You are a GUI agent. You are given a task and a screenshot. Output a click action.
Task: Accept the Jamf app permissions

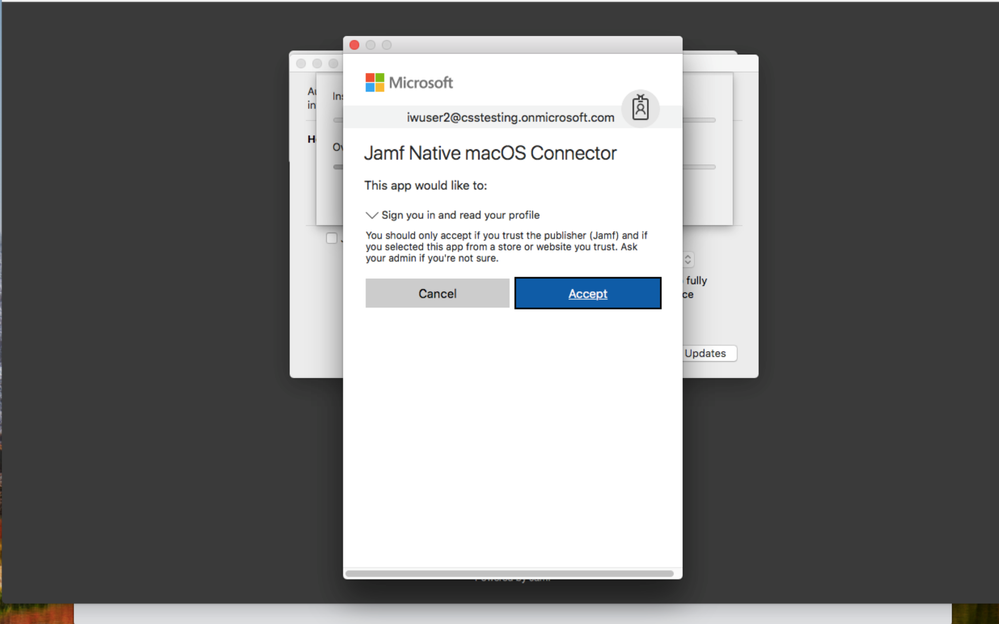pyautogui.click(x=587, y=293)
